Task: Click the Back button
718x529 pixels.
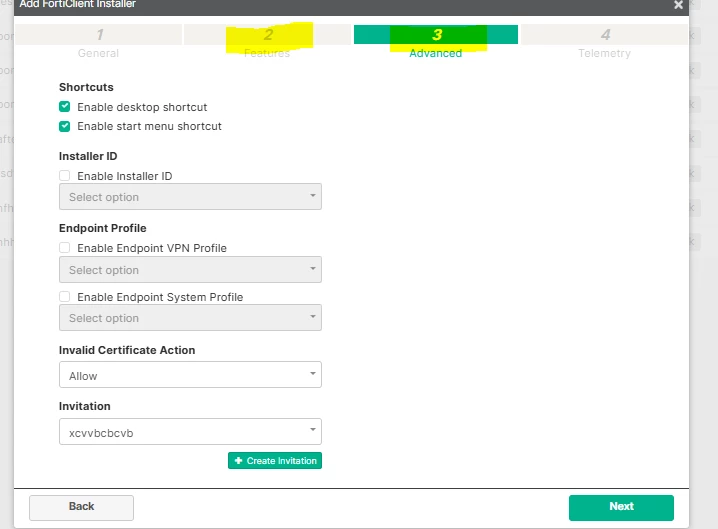Action: [82, 507]
